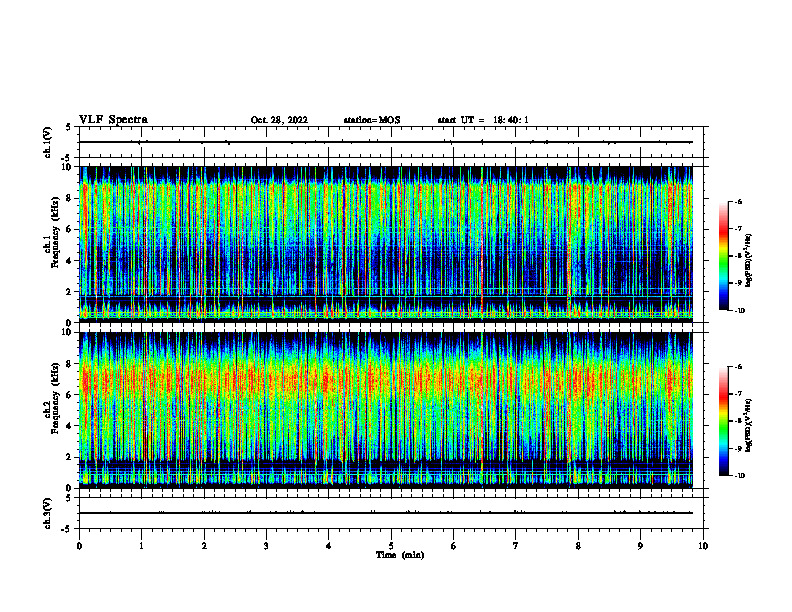Click the time axis tick label "2"

(204, 546)
